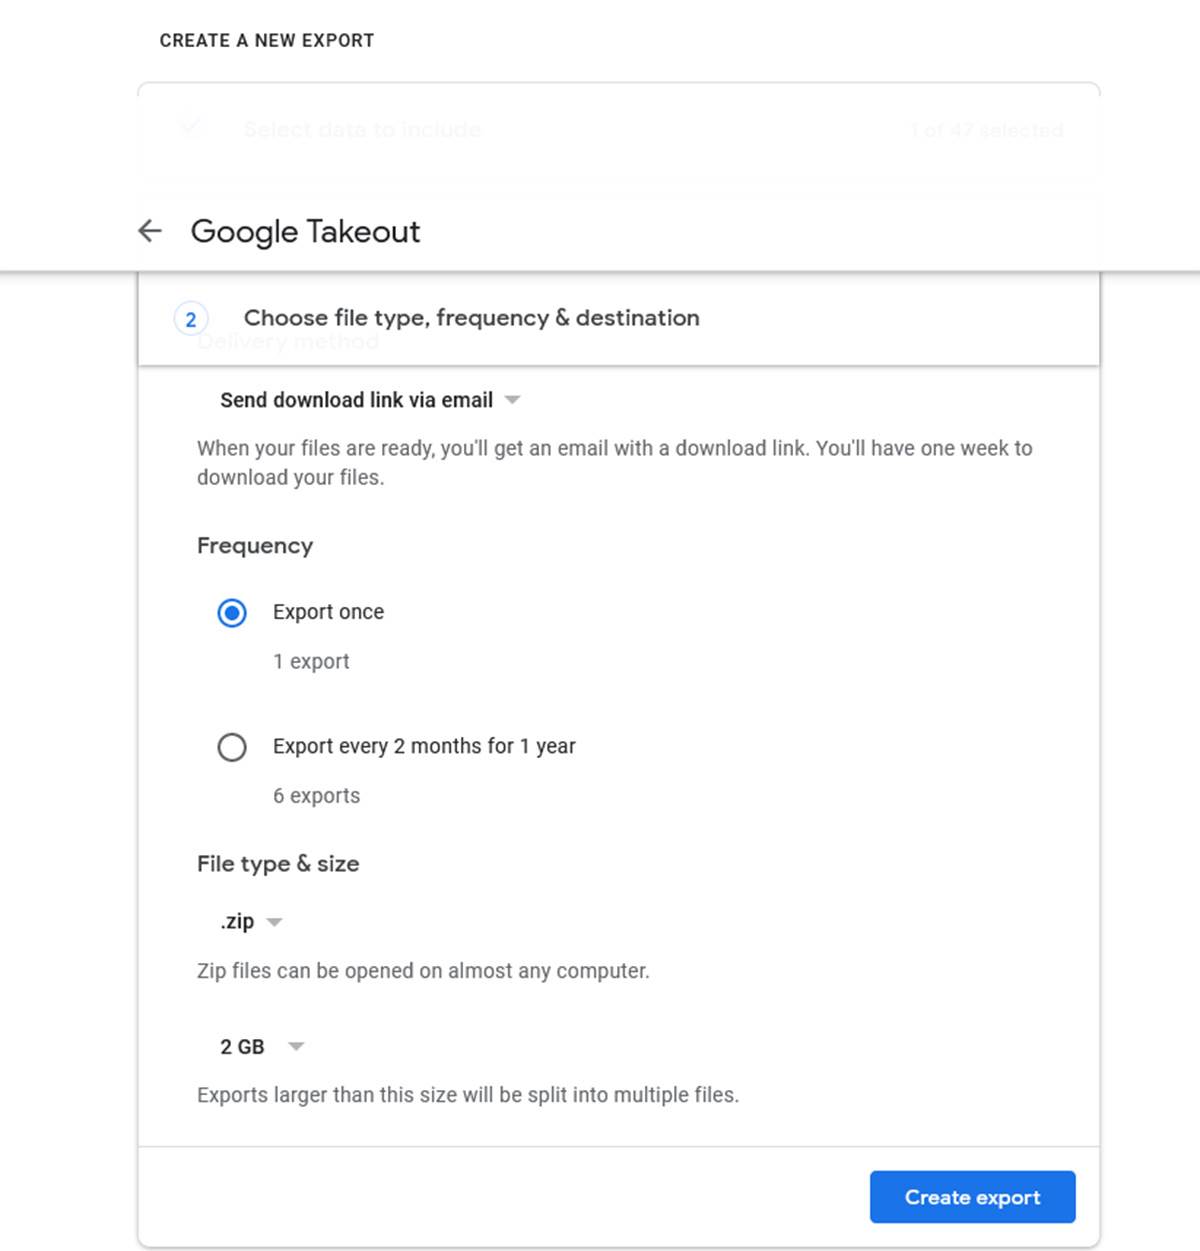Click the delivery method dropdown arrow
1200x1251 pixels.
coord(513,399)
